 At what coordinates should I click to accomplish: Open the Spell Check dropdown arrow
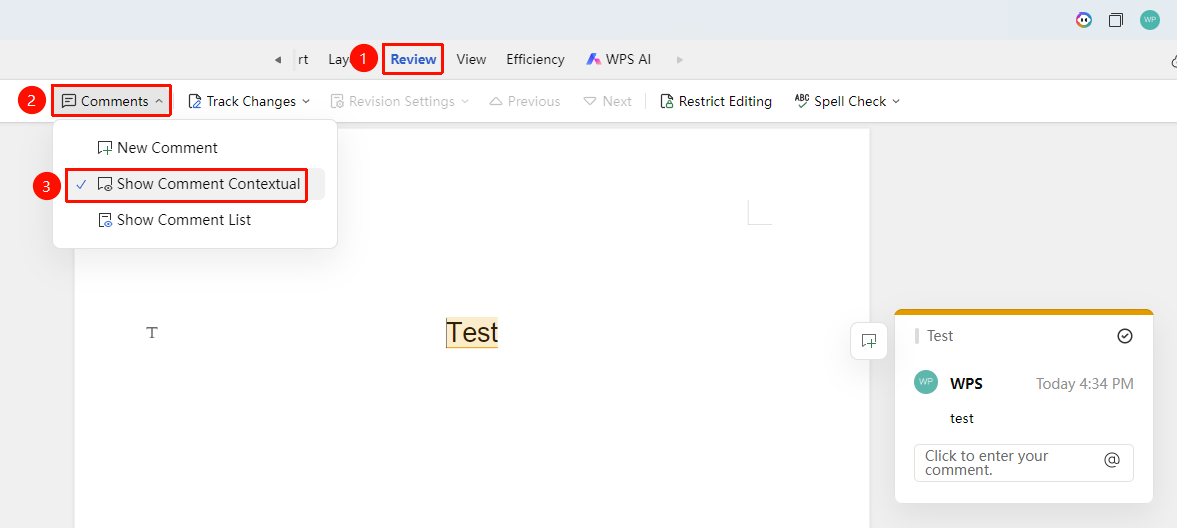[x=896, y=101]
